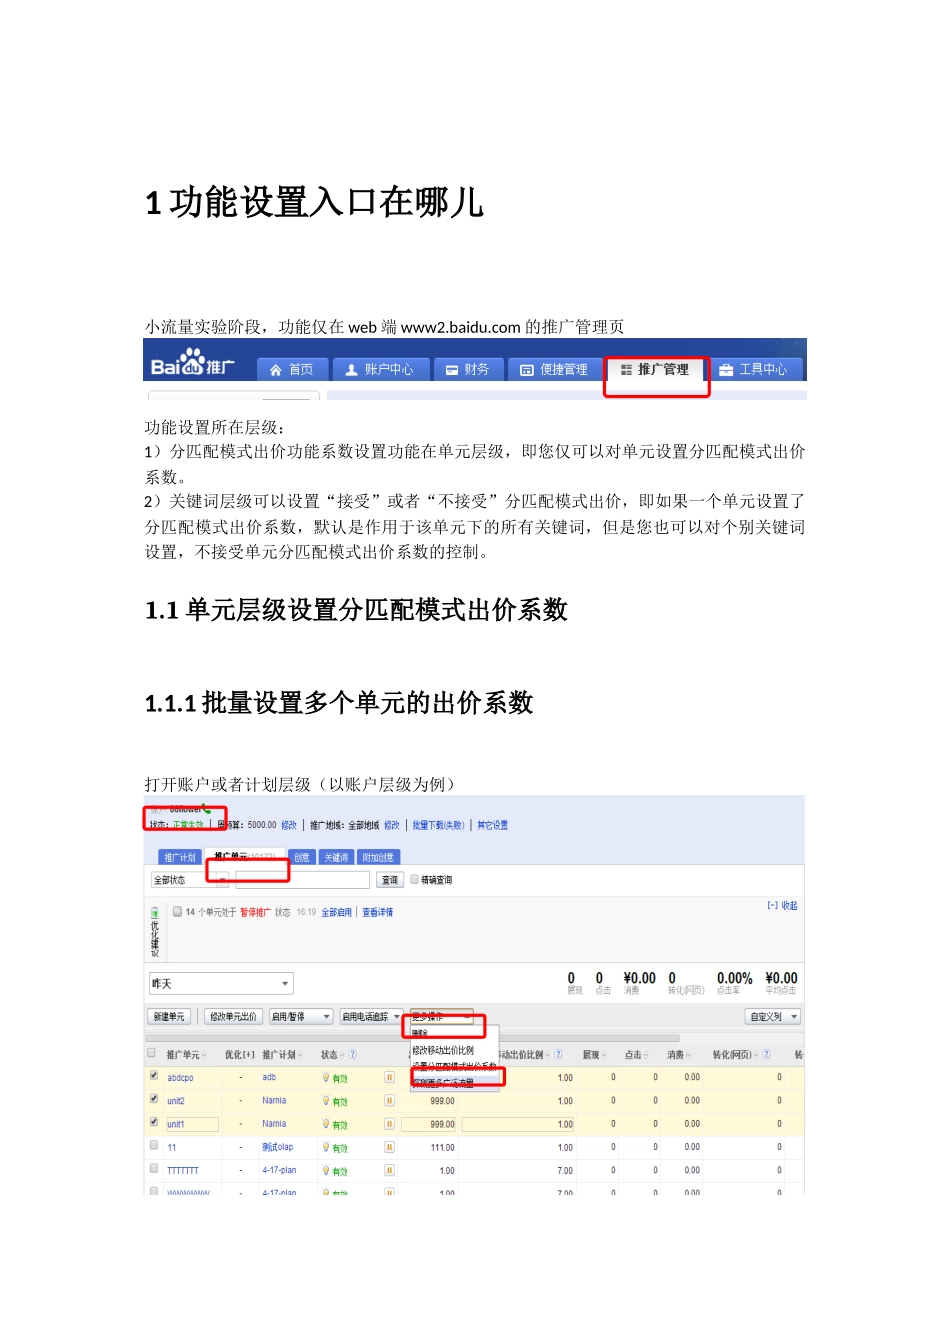Open the 其它设置 link
The image size is (950, 1344).
pyautogui.click(x=492, y=825)
